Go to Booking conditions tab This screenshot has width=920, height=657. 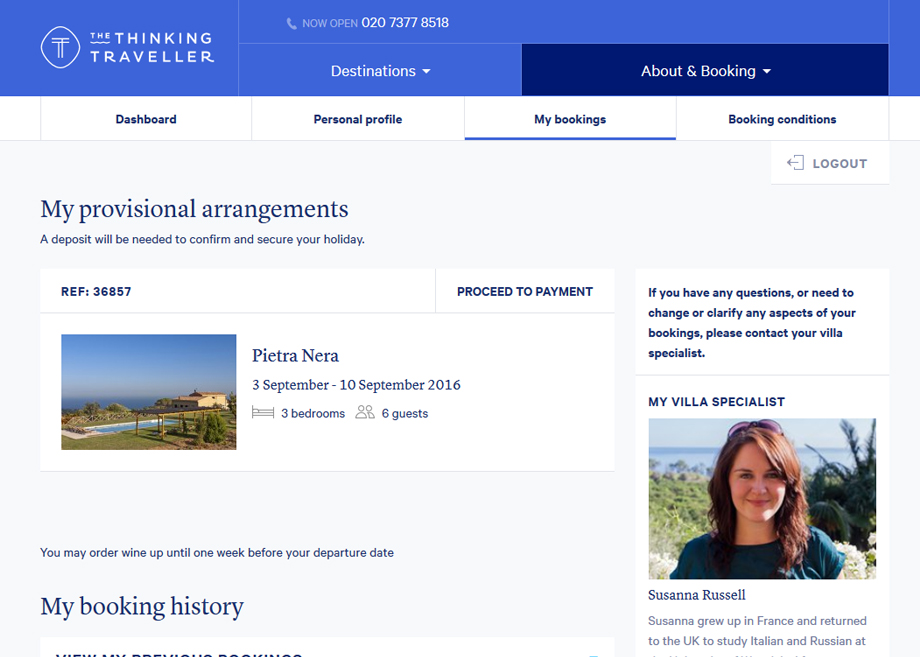(782, 119)
